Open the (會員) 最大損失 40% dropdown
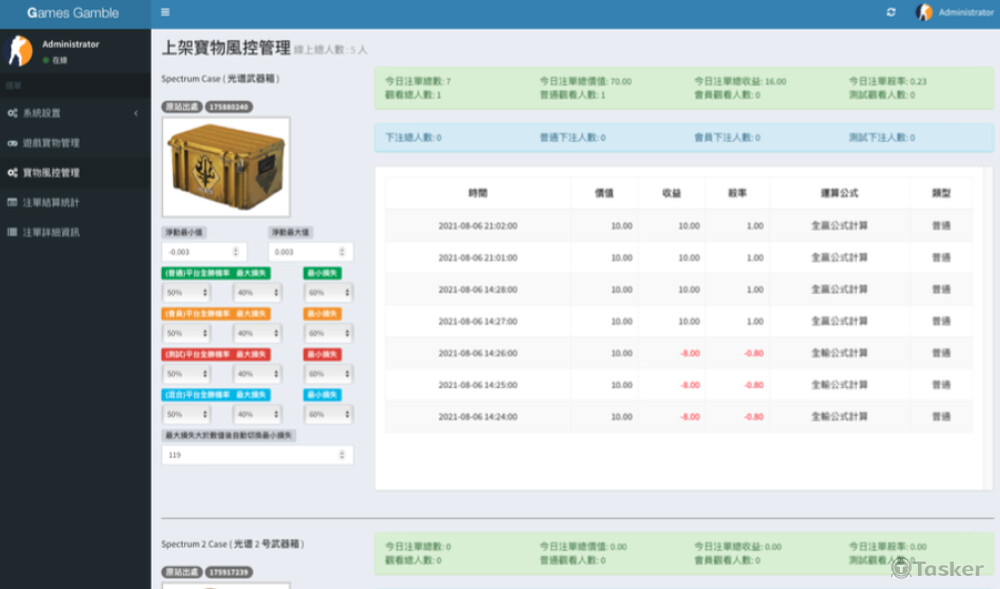This screenshot has height=589, width=1000. pyautogui.click(x=257, y=333)
